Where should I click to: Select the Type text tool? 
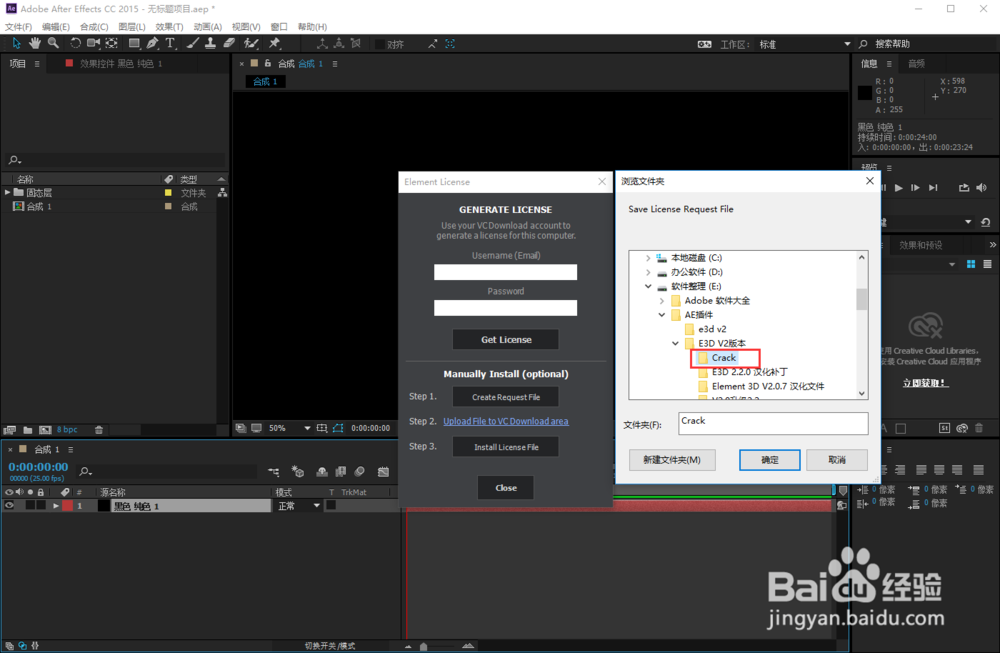[x=170, y=43]
